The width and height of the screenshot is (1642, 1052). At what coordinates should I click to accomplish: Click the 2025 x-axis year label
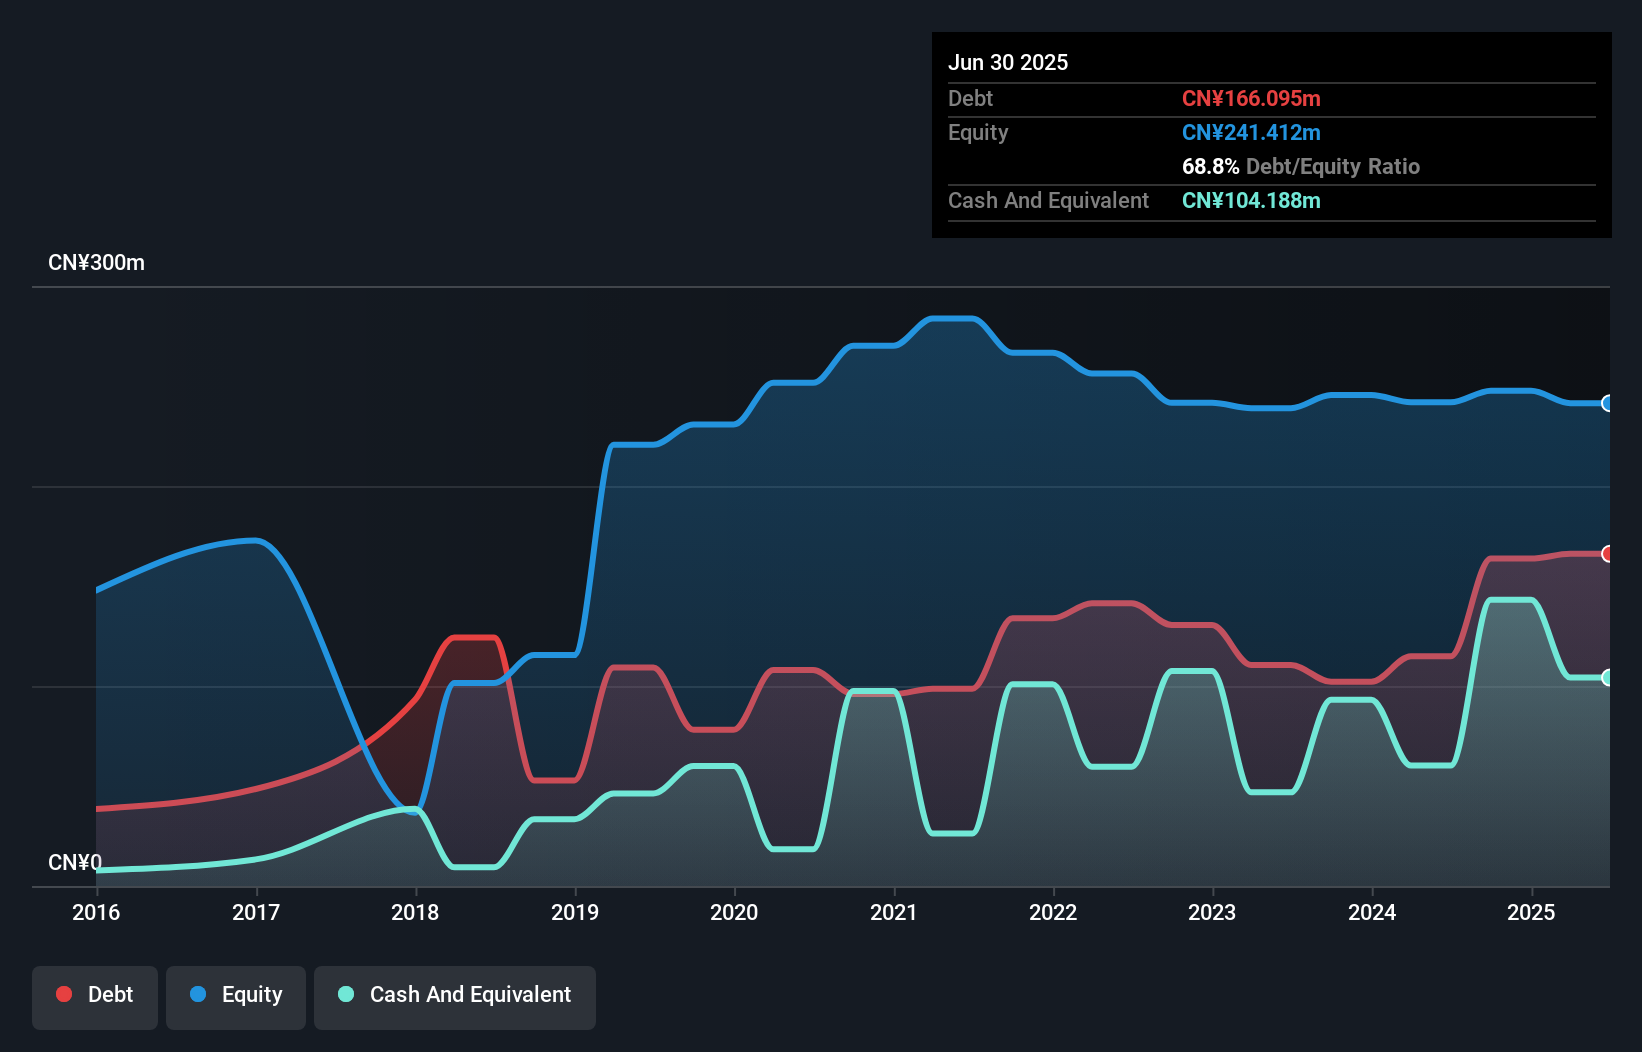[1531, 912]
